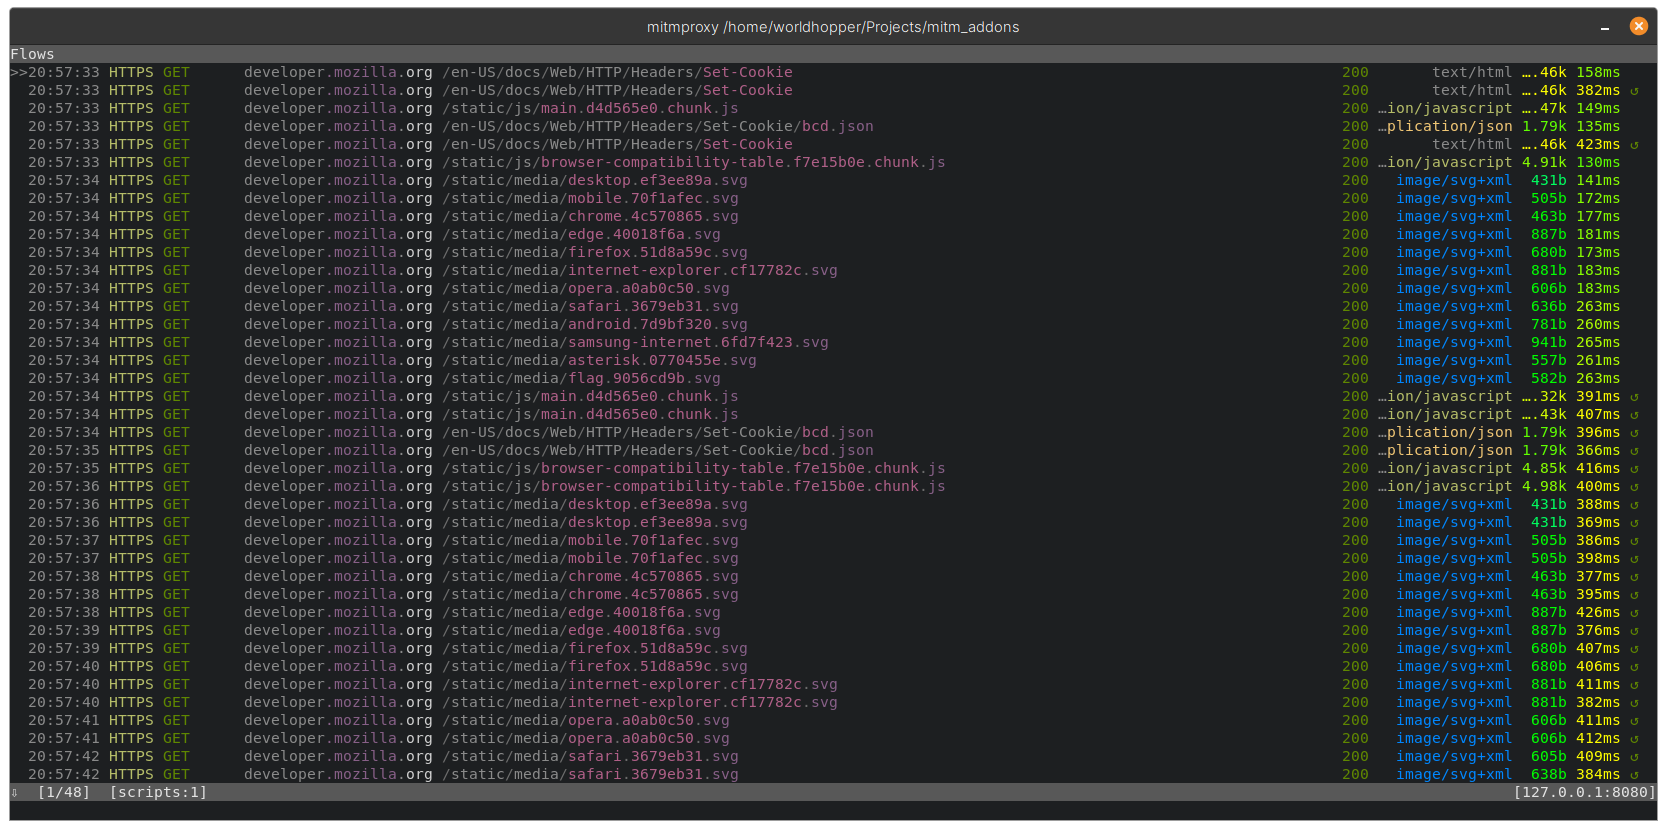Click the replay marker on the 384ms flow
The image size is (1667, 830).
1634,775
